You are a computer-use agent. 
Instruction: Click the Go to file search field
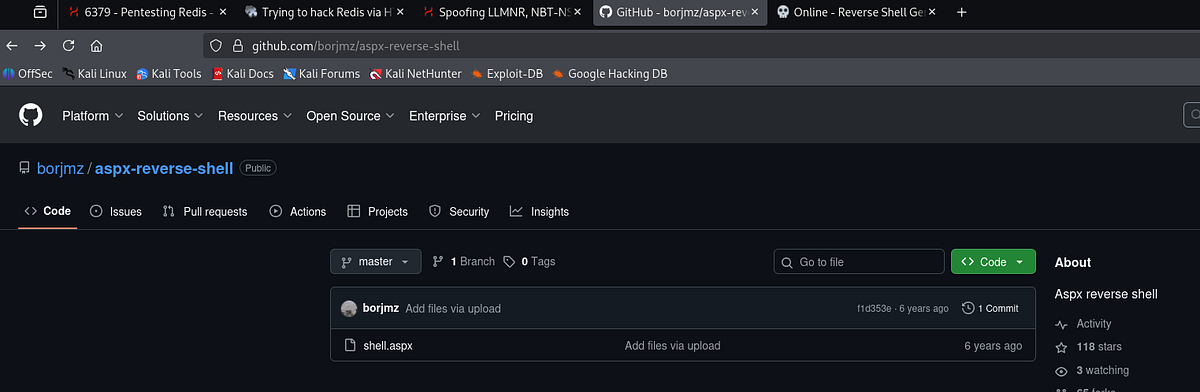[x=859, y=261]
